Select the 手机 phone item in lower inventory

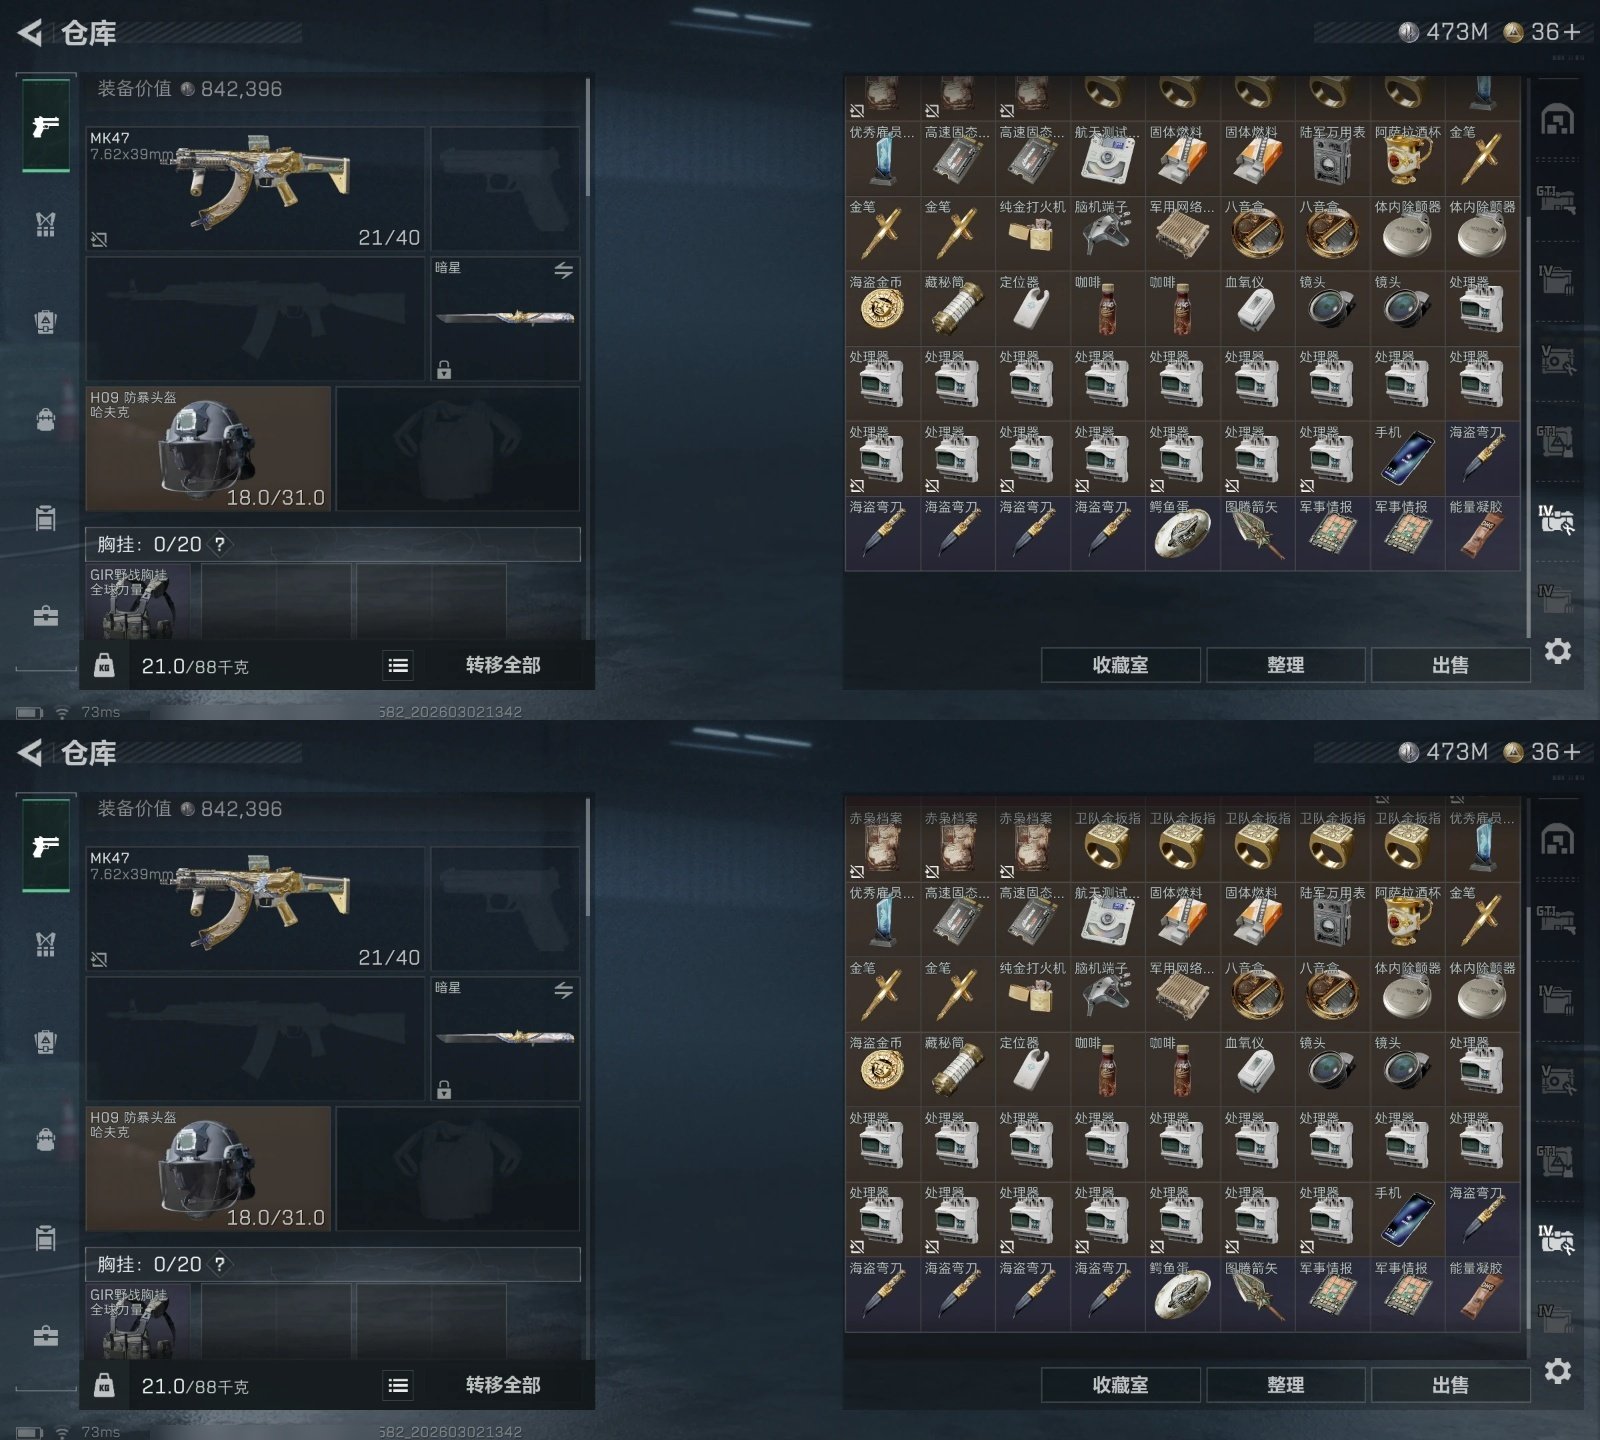(x=1407, y=1219)
